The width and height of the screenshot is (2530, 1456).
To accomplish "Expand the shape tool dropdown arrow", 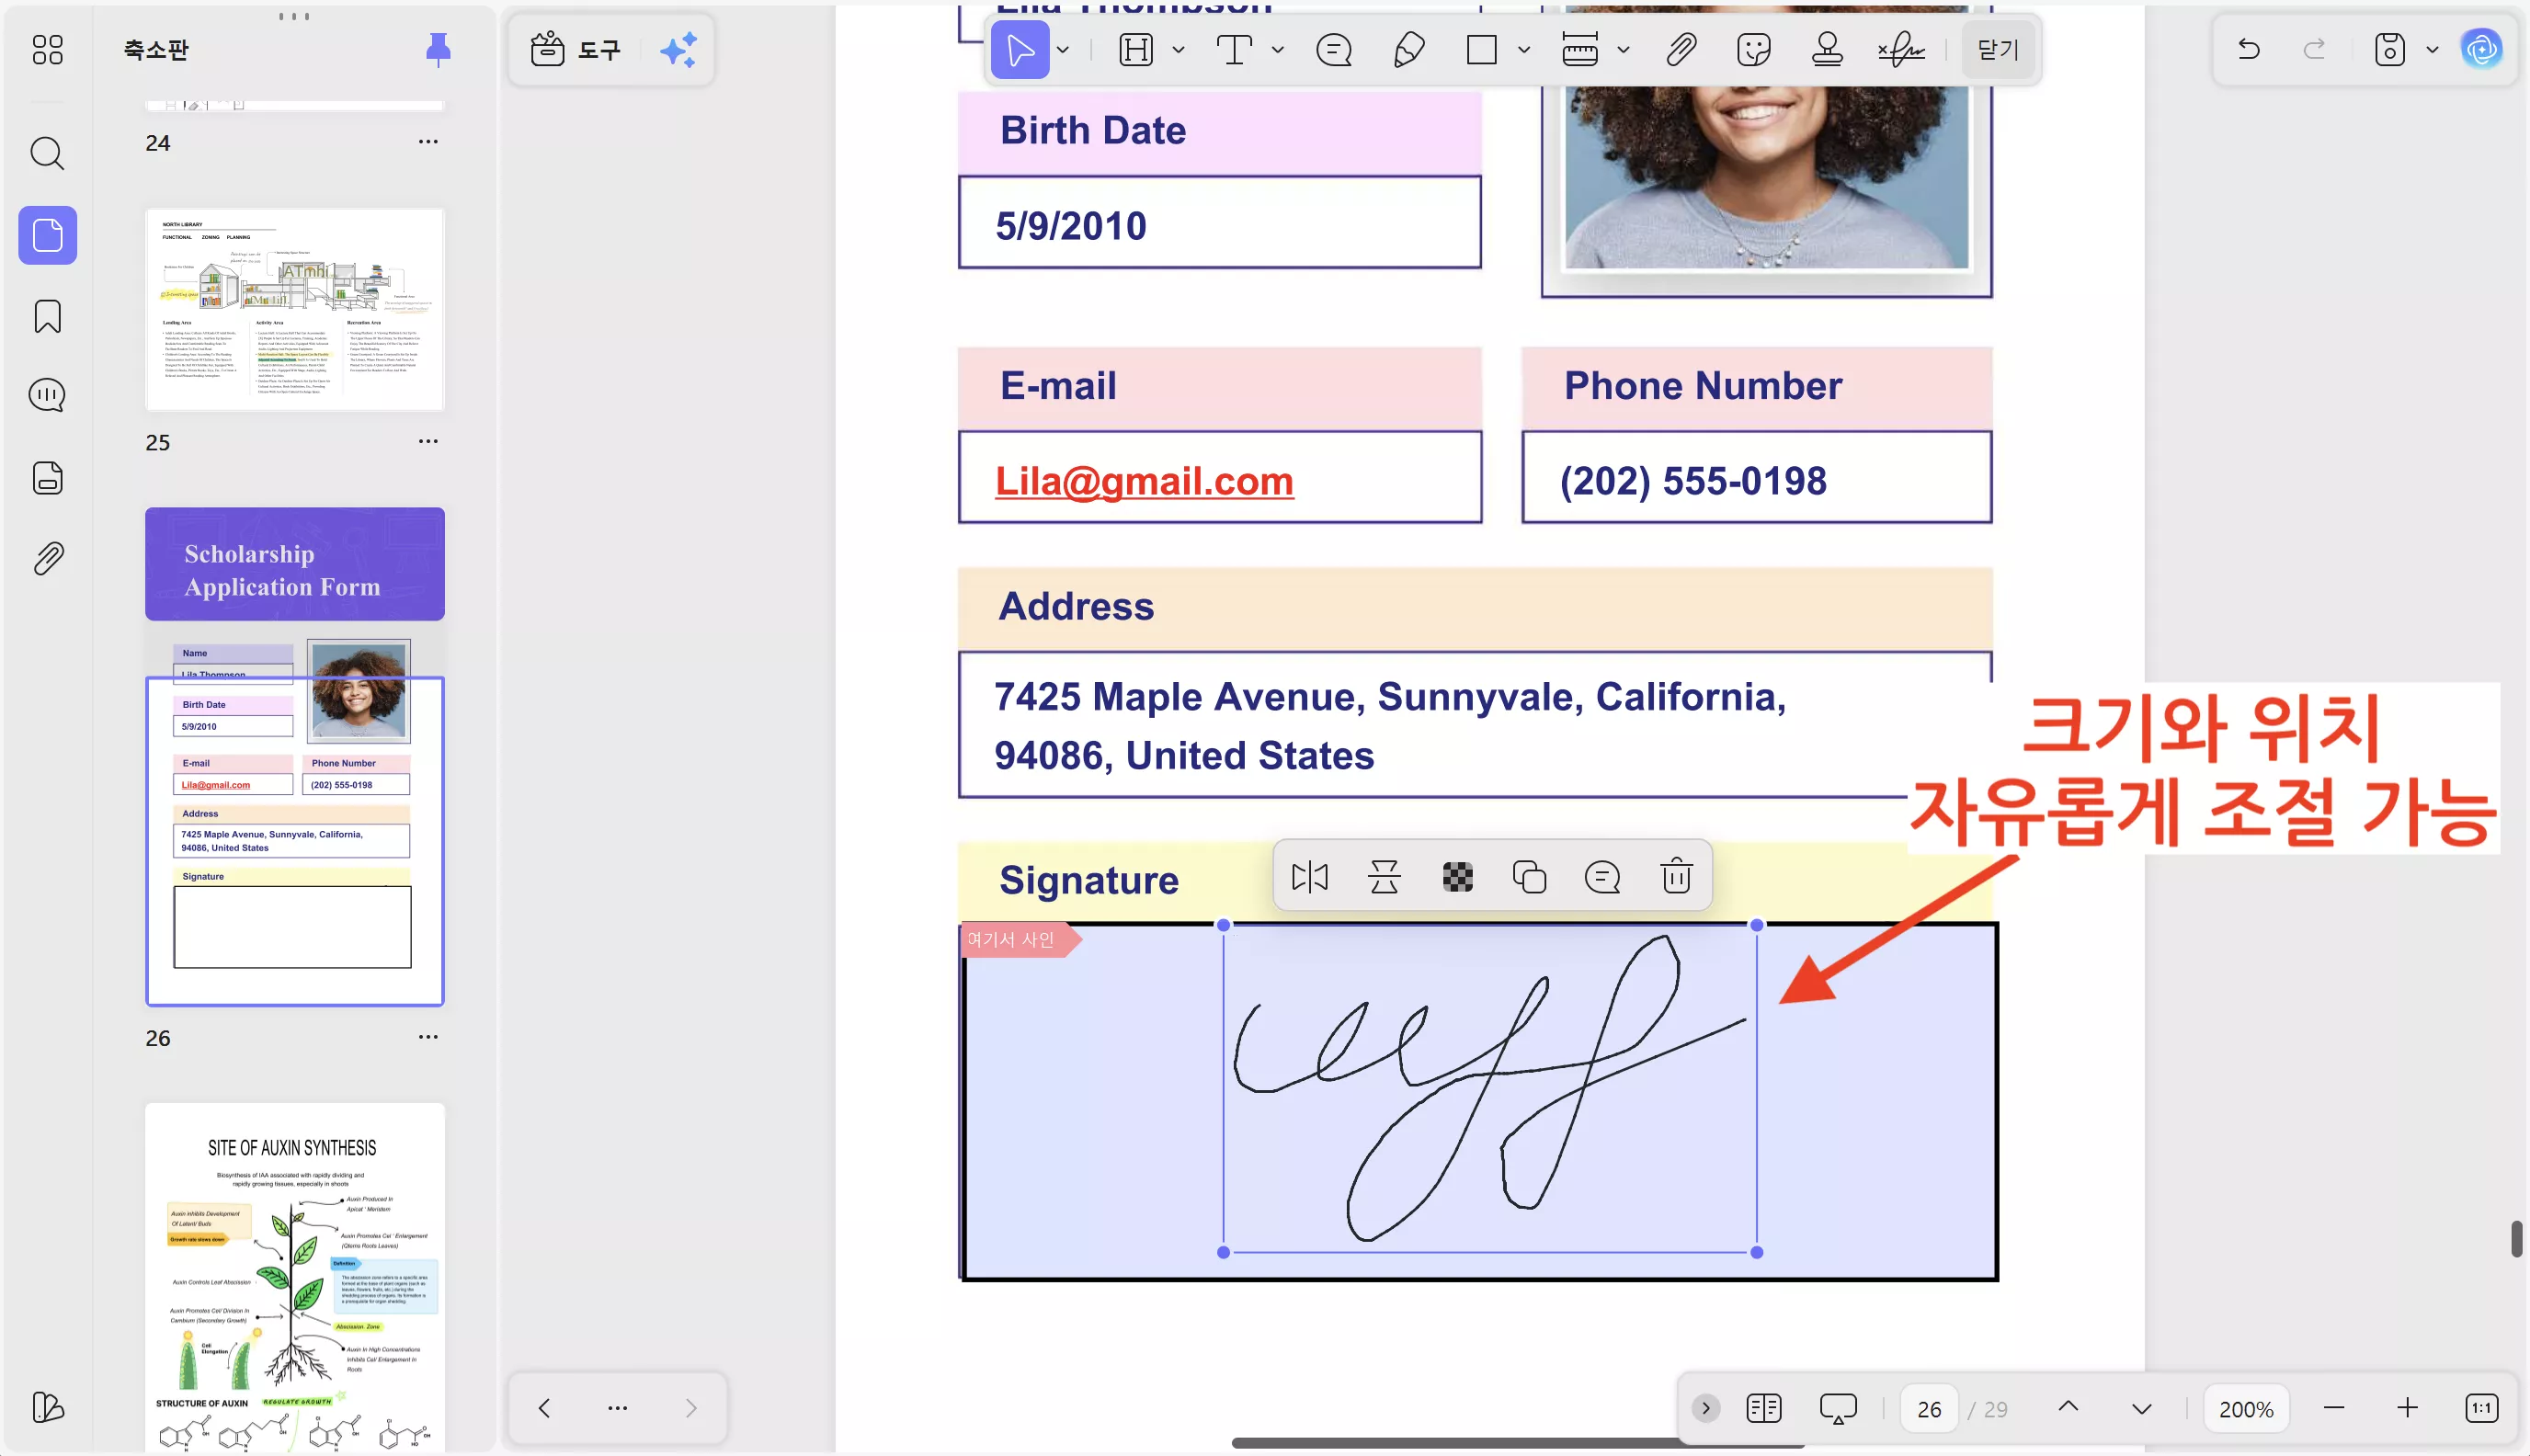I will click(1523, 49).
